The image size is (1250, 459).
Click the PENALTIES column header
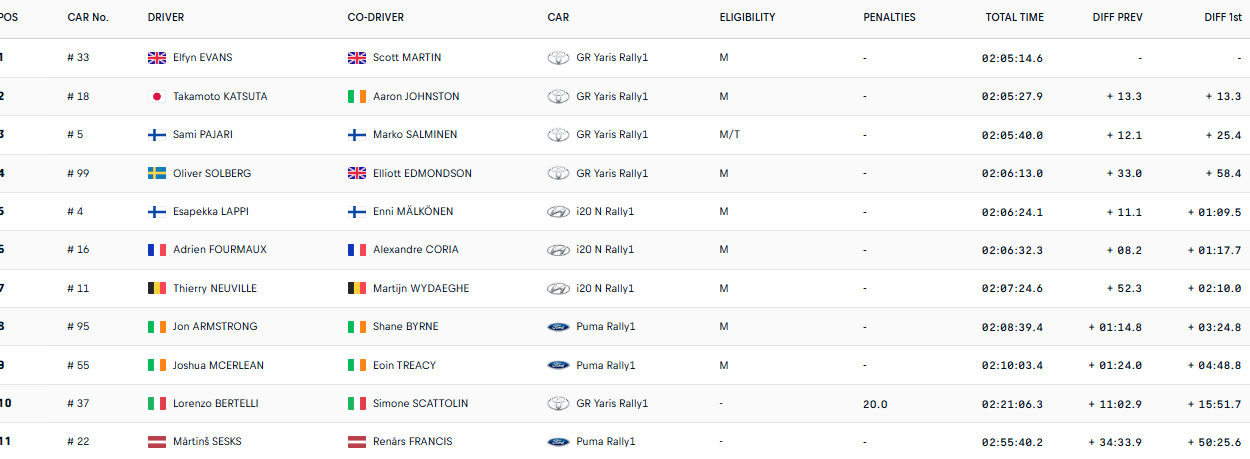click(889, 18)
